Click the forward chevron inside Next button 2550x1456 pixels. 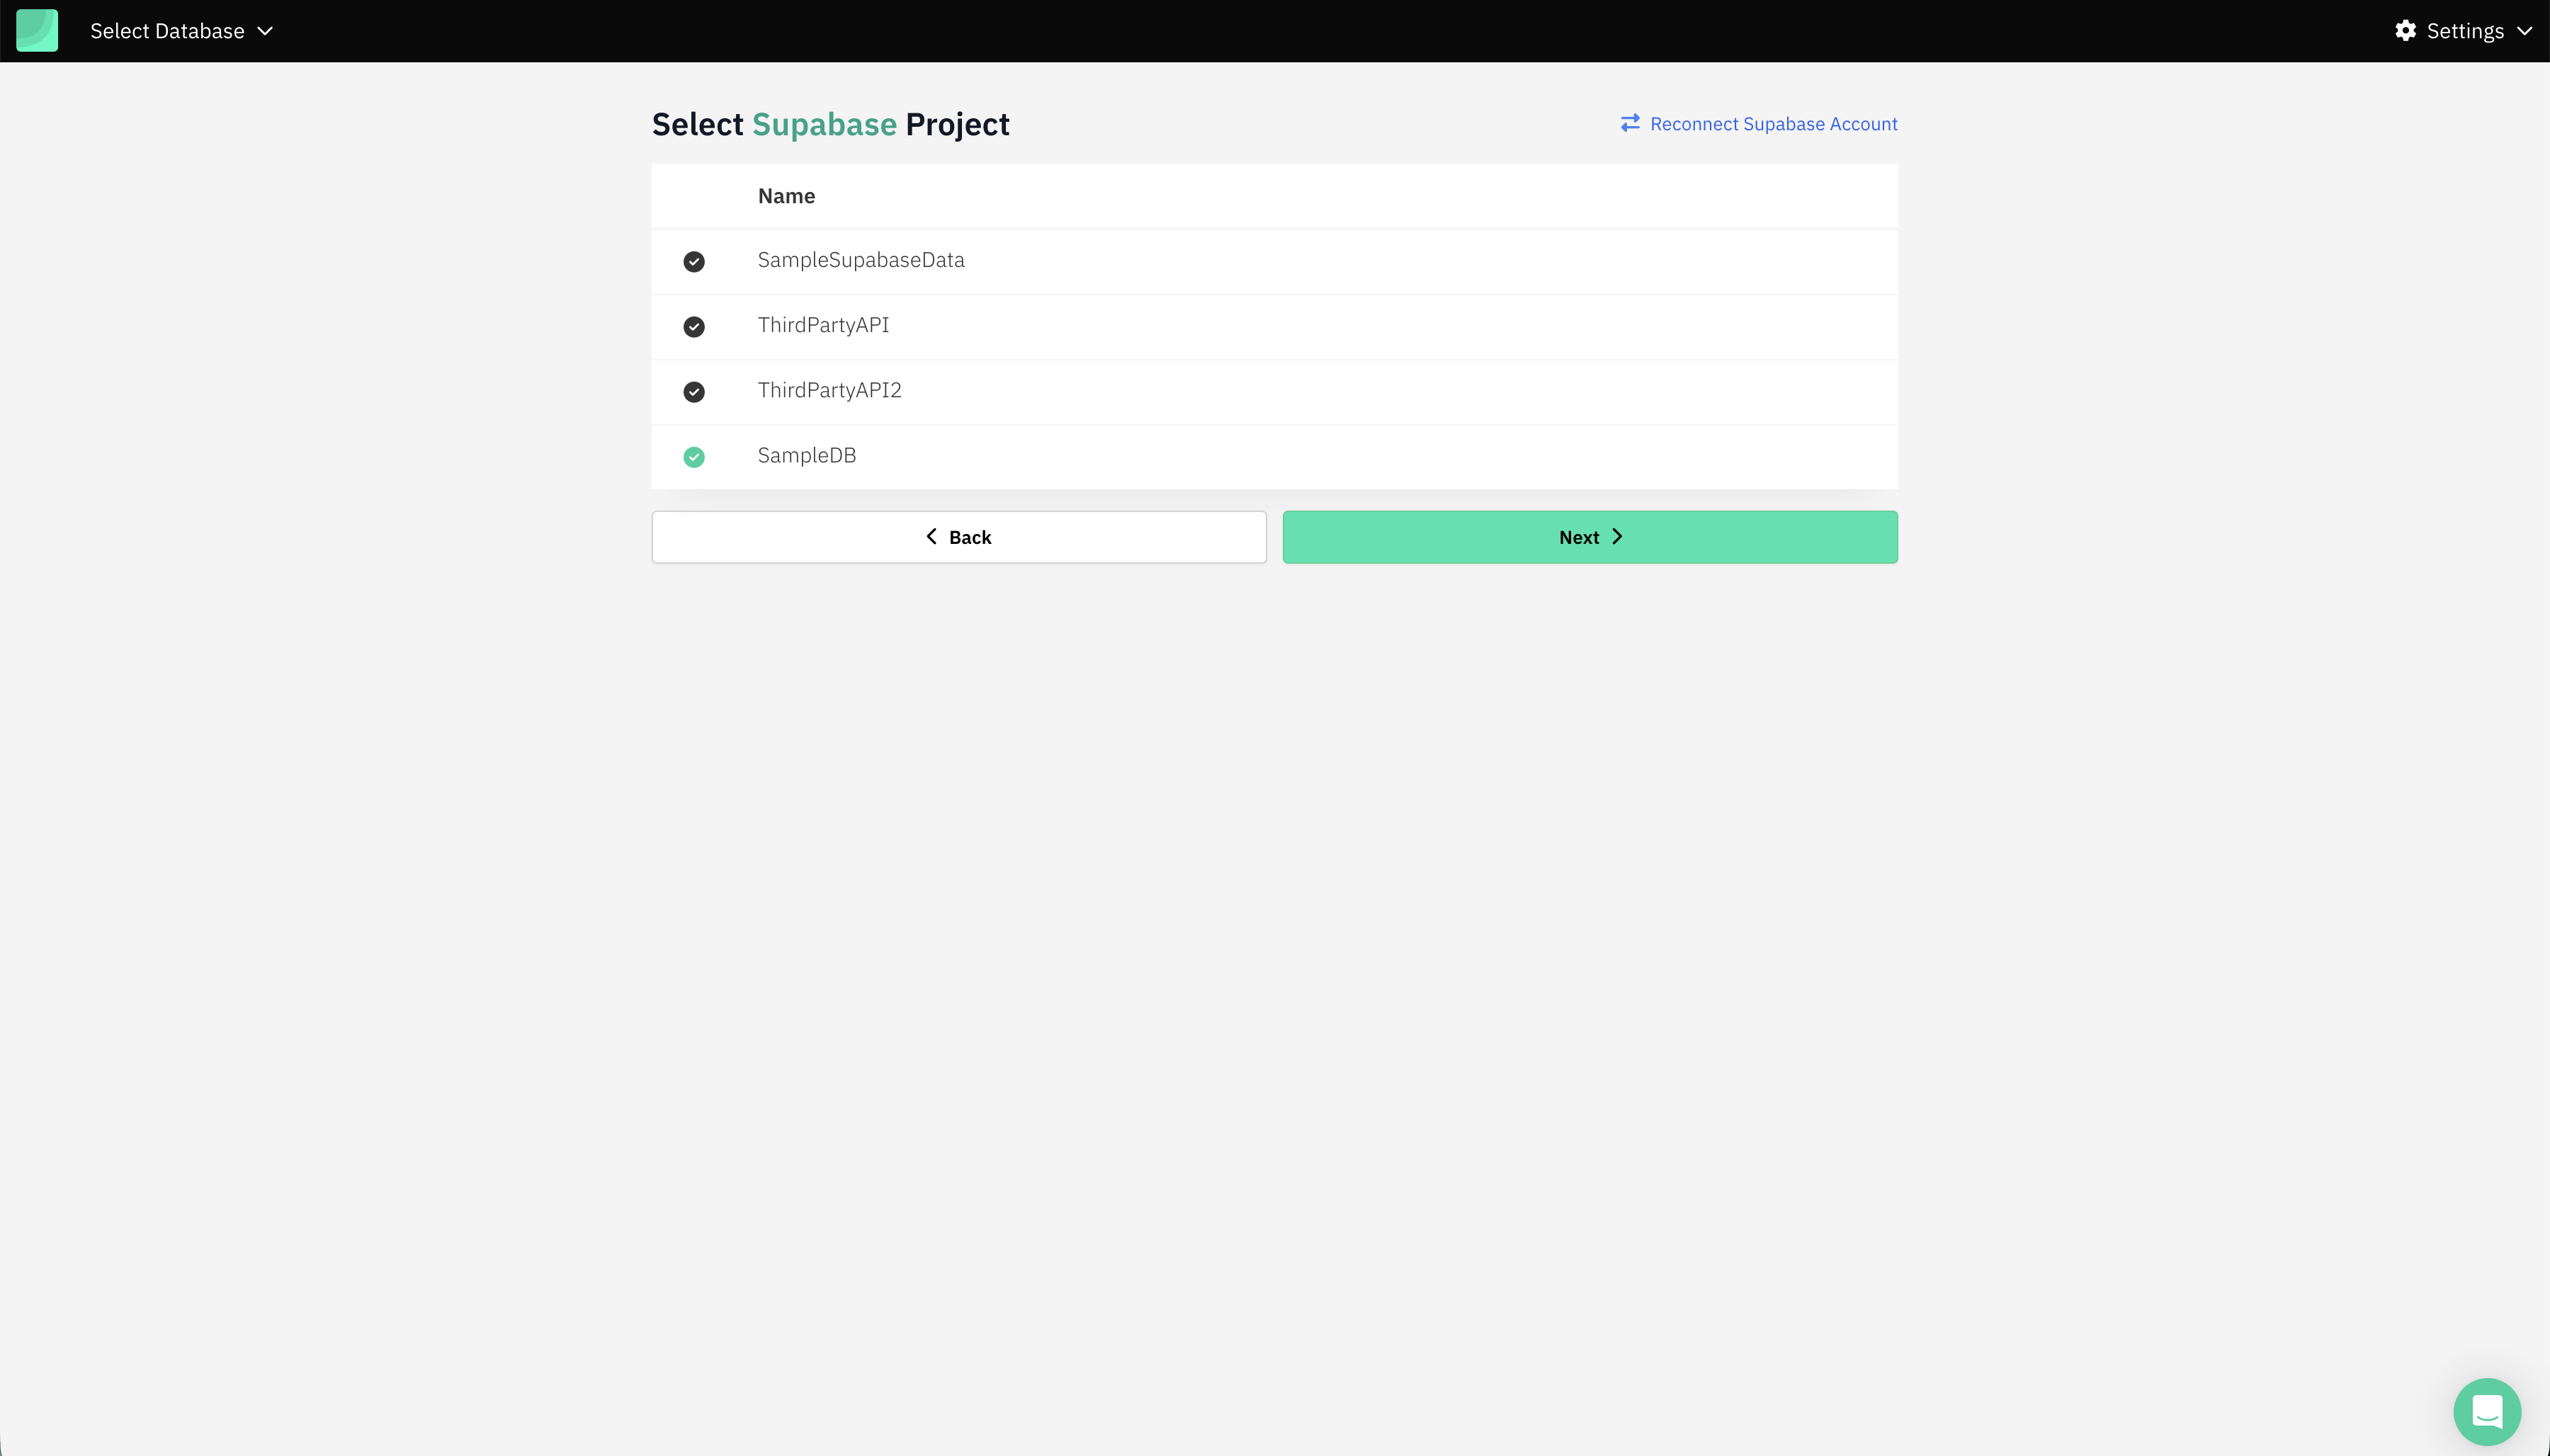pyautogui.click(x=1618, y=536)
